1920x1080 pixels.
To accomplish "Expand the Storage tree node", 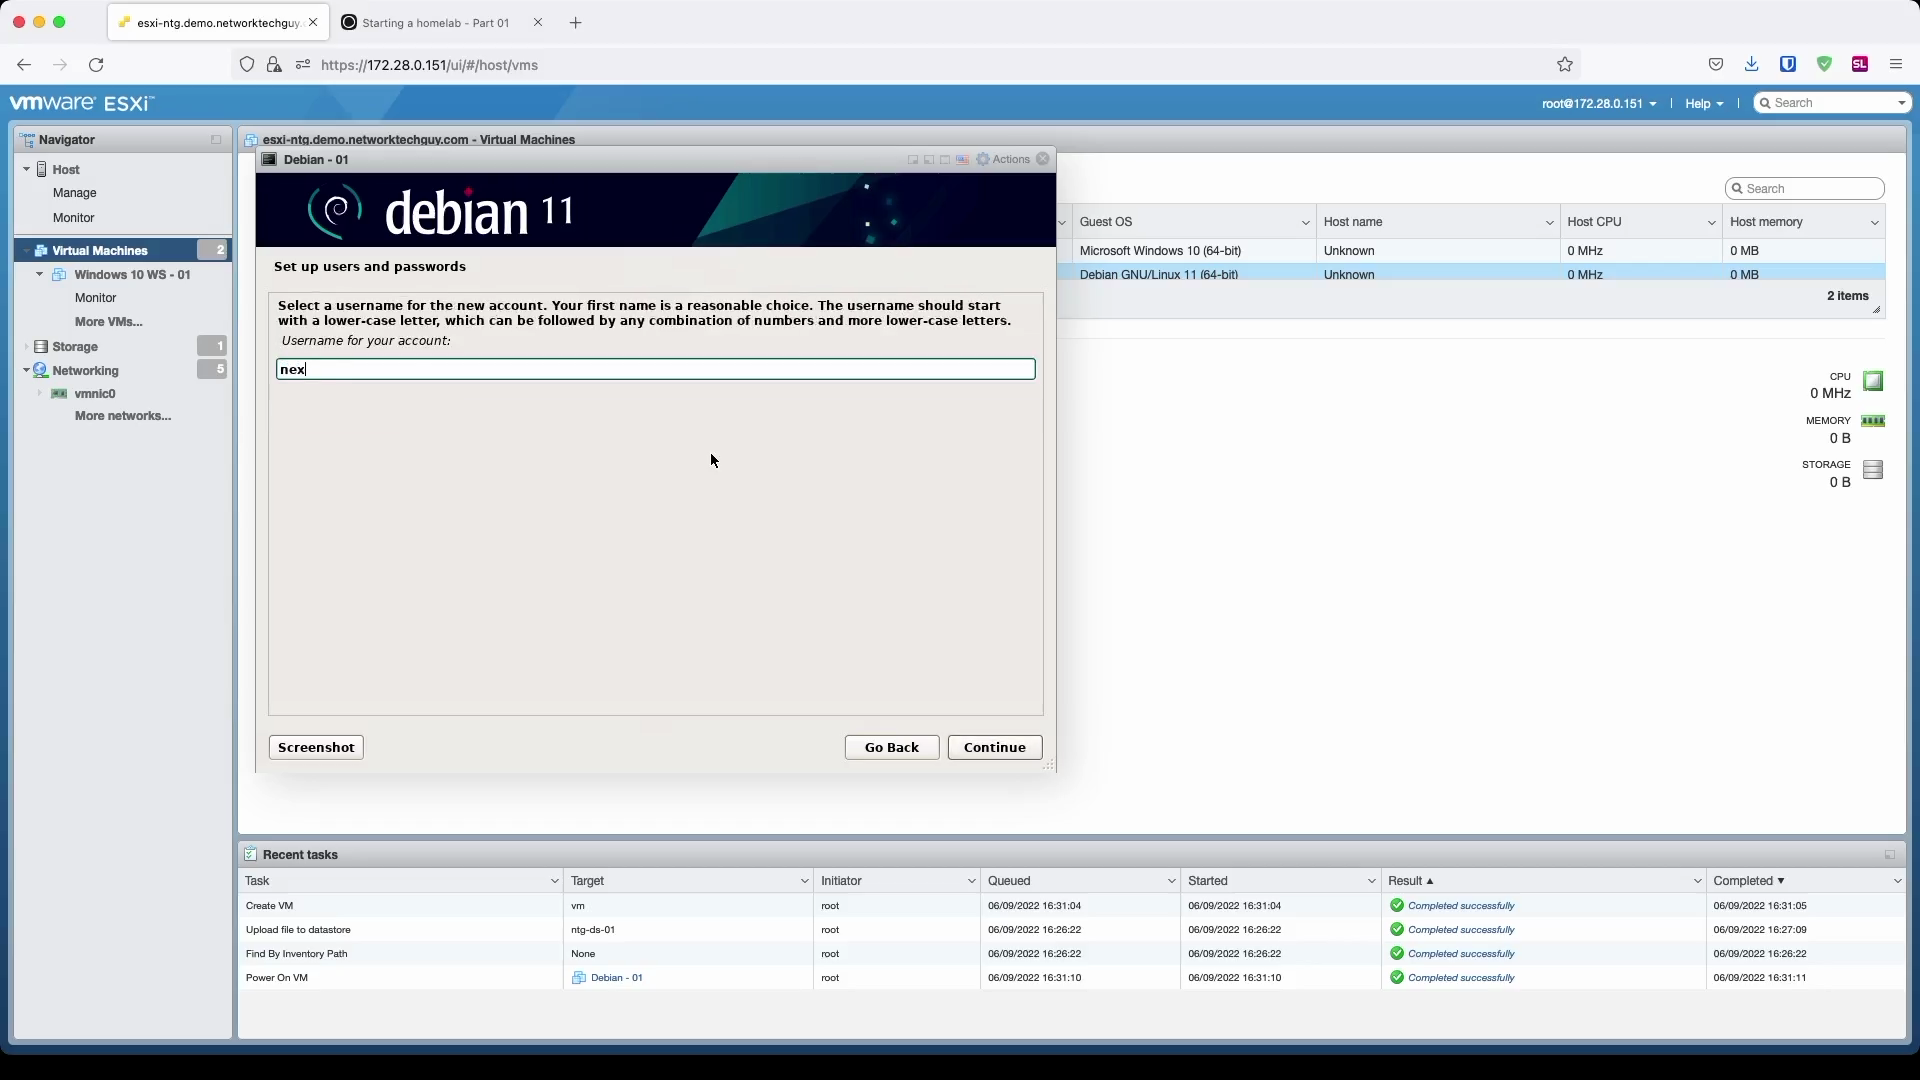I will coord(26,347).
